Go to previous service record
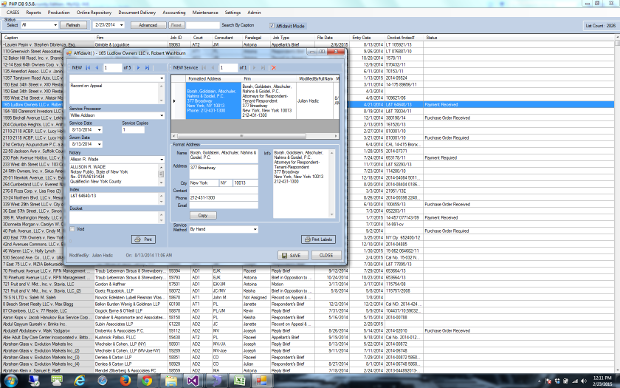This screenshot has height=388, width=620. (x=213, y=68)
